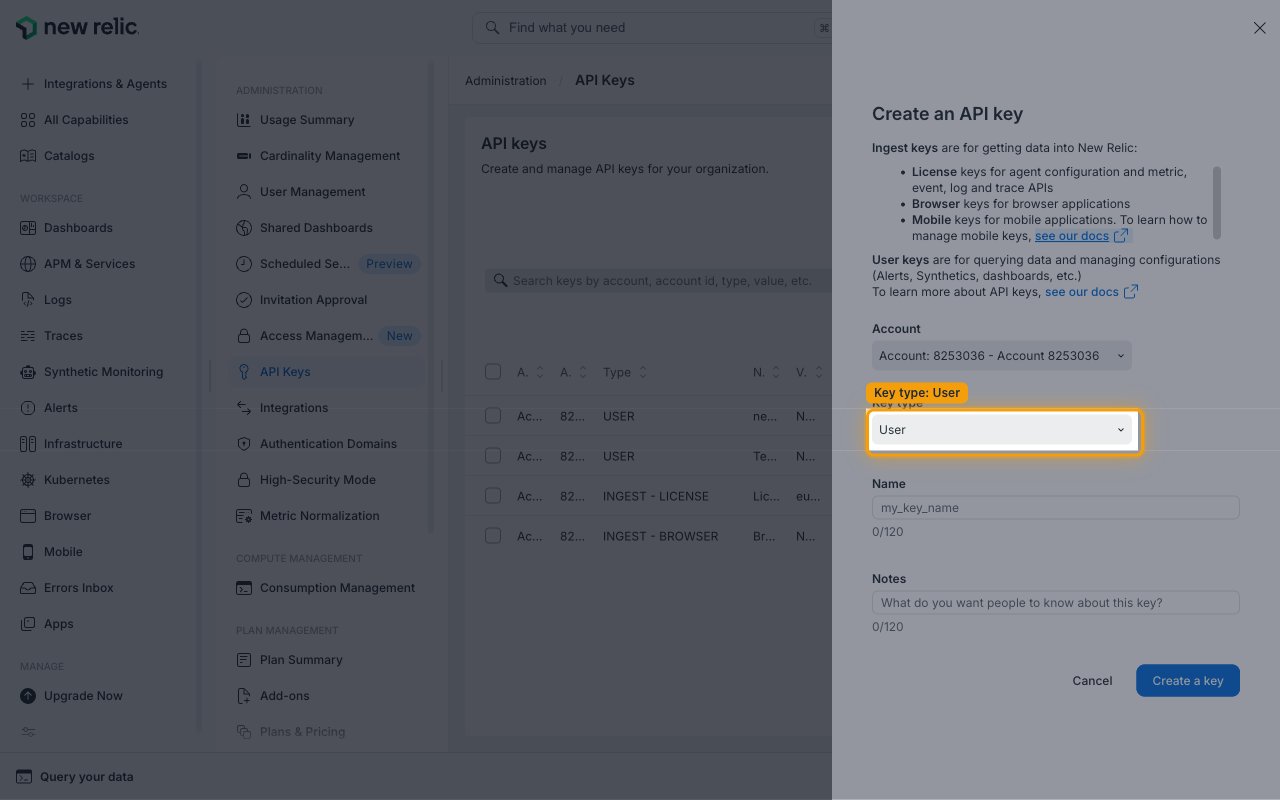
Task: Open All Capabilities grid icon
Action: [x=28, y=120]
